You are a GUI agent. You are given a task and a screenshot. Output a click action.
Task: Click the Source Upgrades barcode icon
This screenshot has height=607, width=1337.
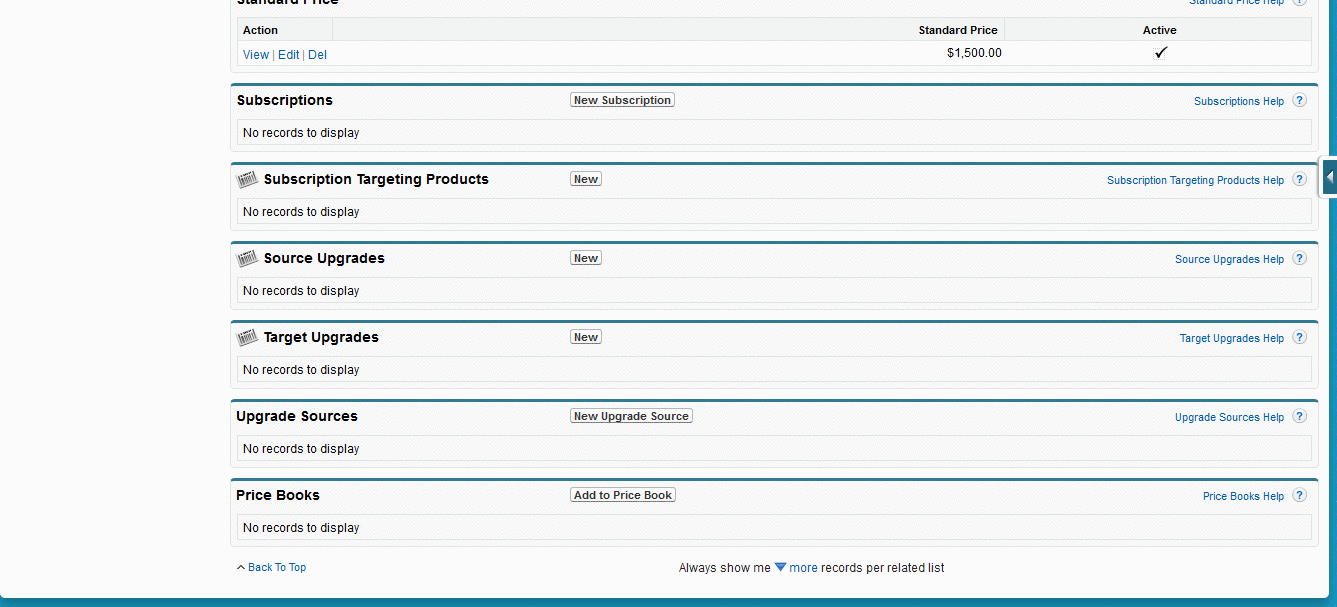(247, 259)
